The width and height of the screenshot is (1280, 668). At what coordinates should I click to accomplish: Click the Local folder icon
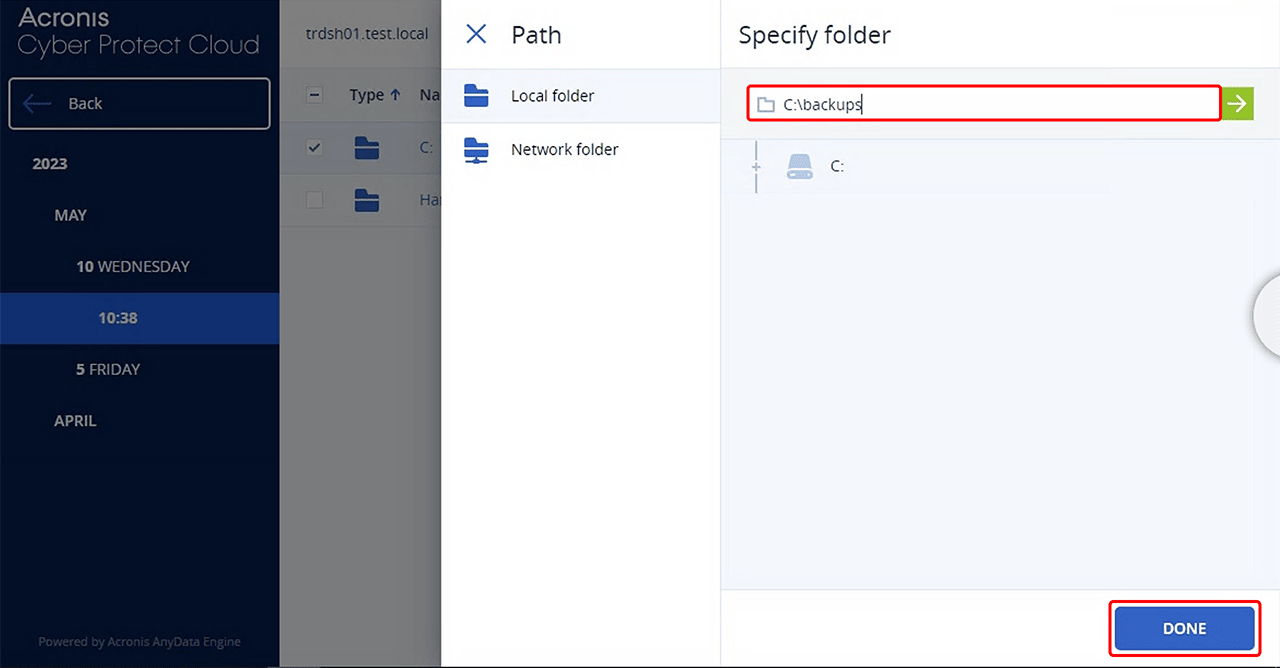(477, 96)
